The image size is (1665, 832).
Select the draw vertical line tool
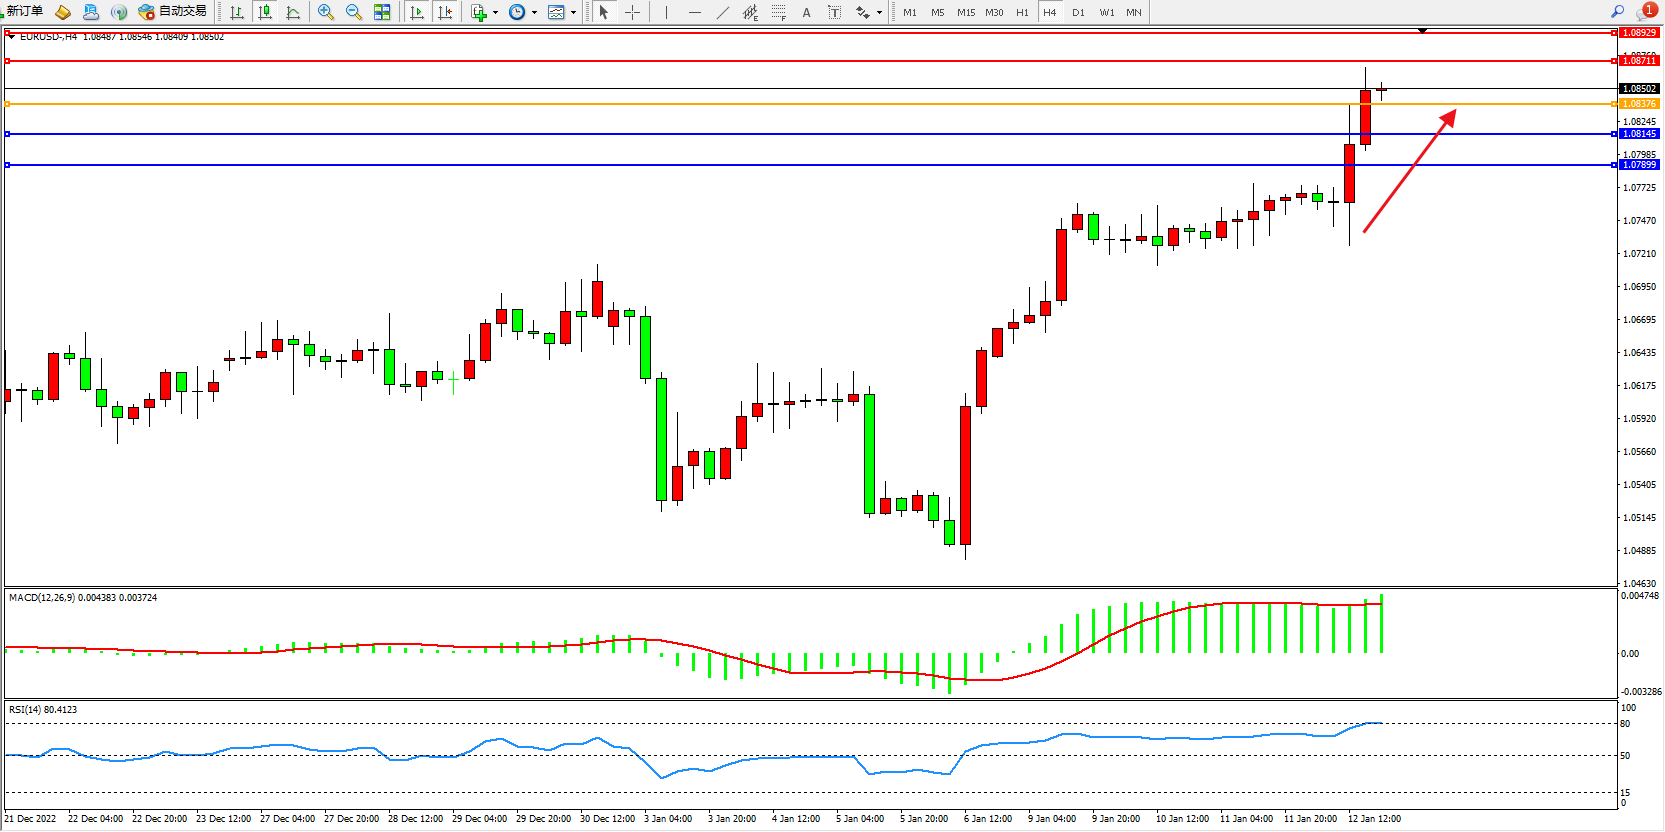(666, 12)
